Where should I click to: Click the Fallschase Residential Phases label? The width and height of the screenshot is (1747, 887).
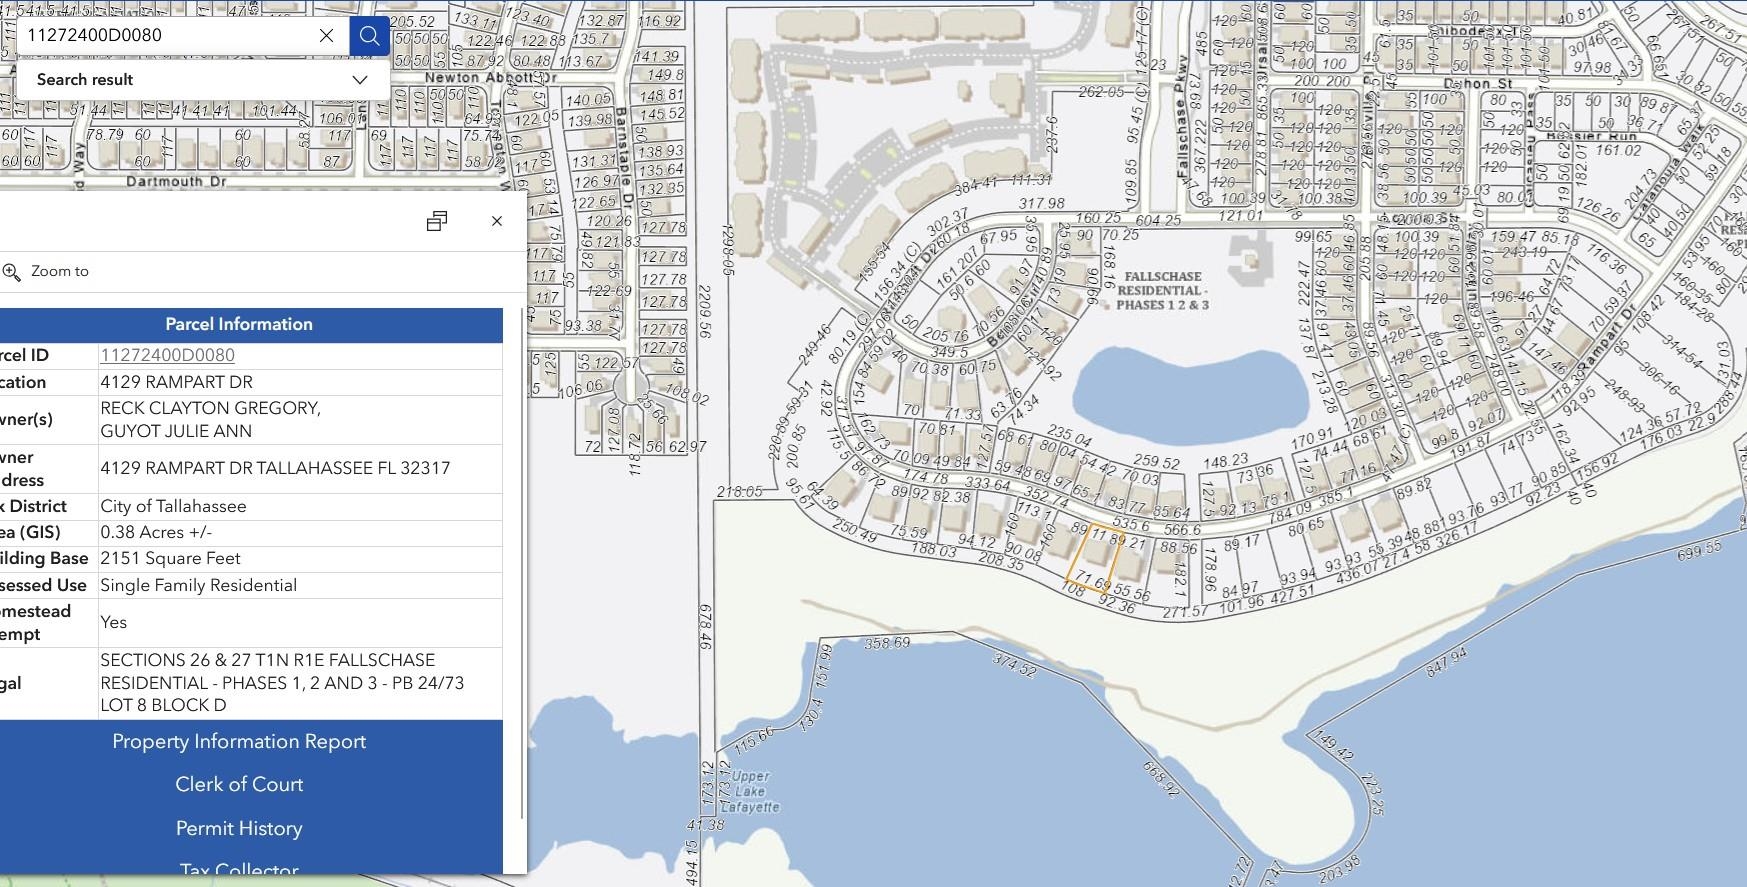coord(1162,291)
